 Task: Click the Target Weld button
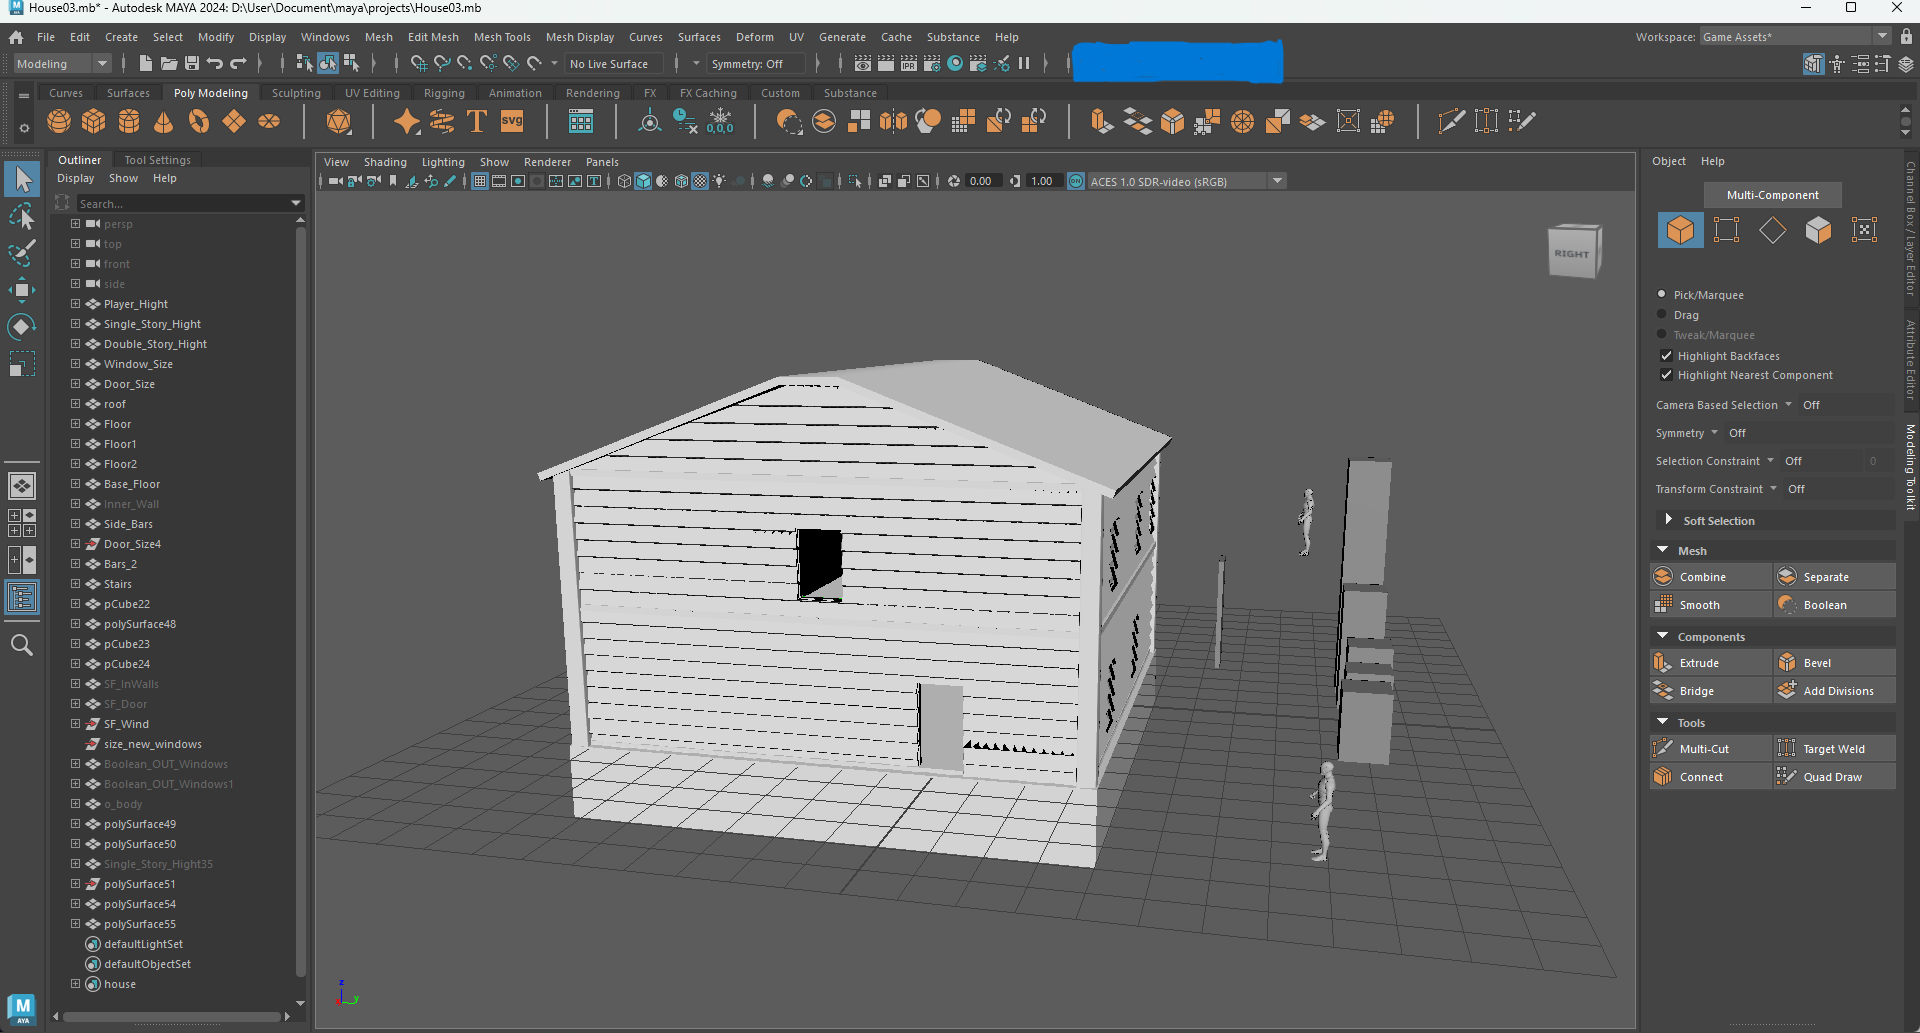point(1835,749)
